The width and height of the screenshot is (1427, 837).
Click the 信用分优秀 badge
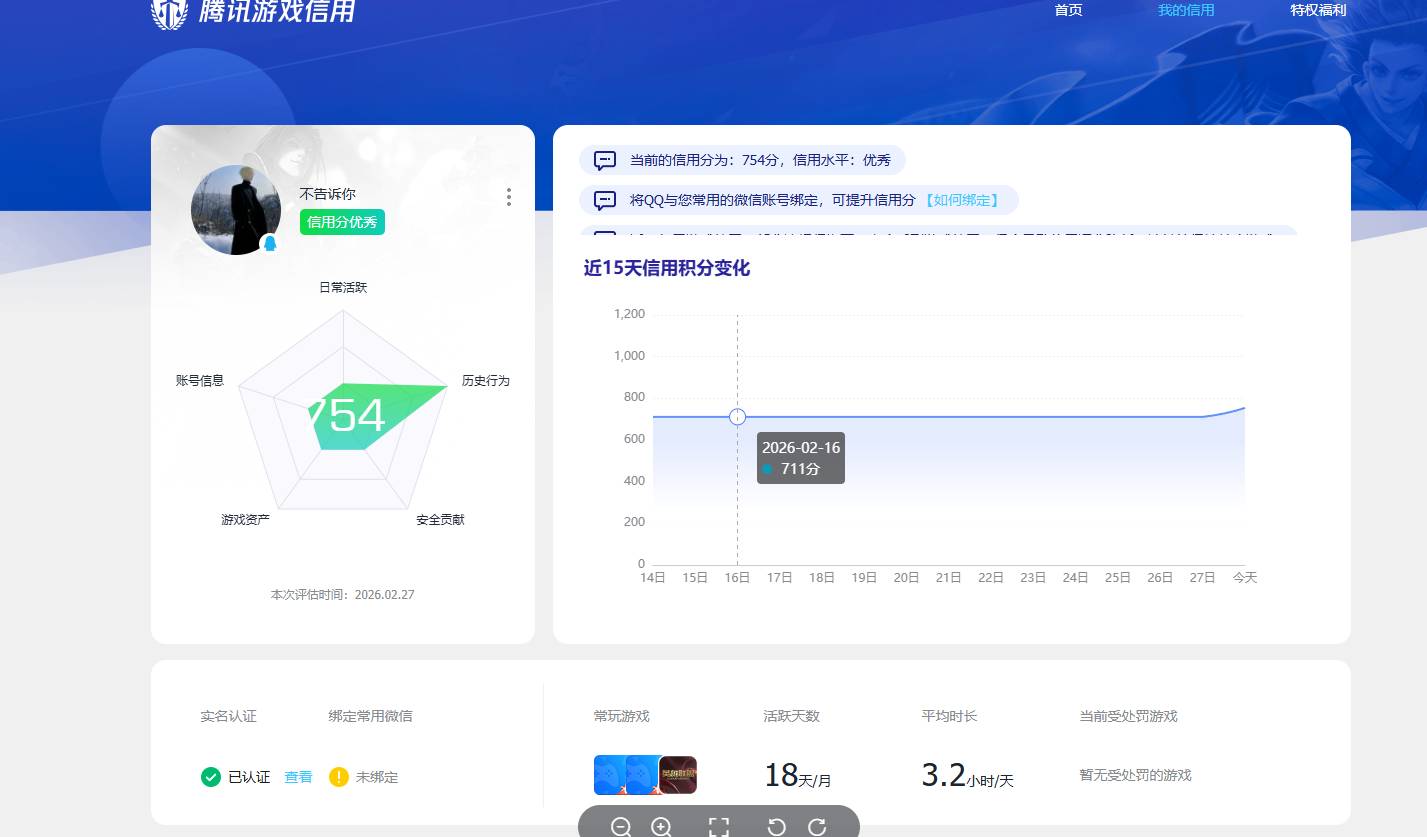tap(342, 222)
